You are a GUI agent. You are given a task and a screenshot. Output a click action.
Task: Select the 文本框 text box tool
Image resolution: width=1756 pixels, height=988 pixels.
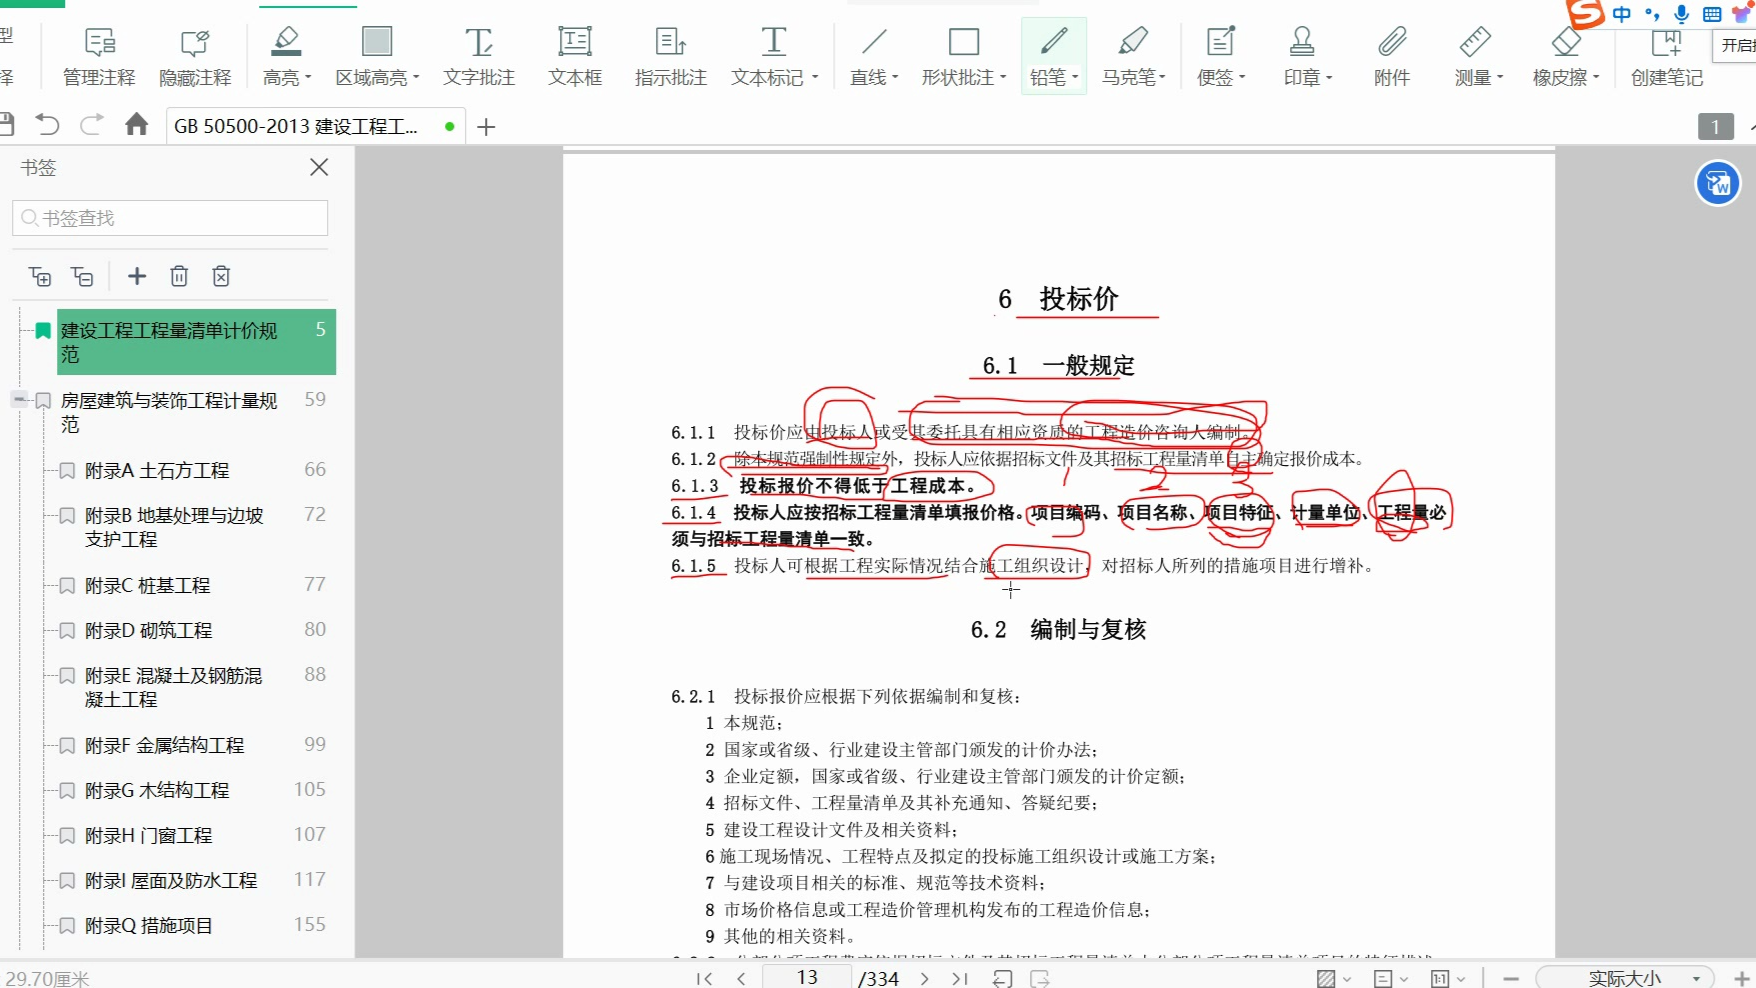tap(575, 56)
